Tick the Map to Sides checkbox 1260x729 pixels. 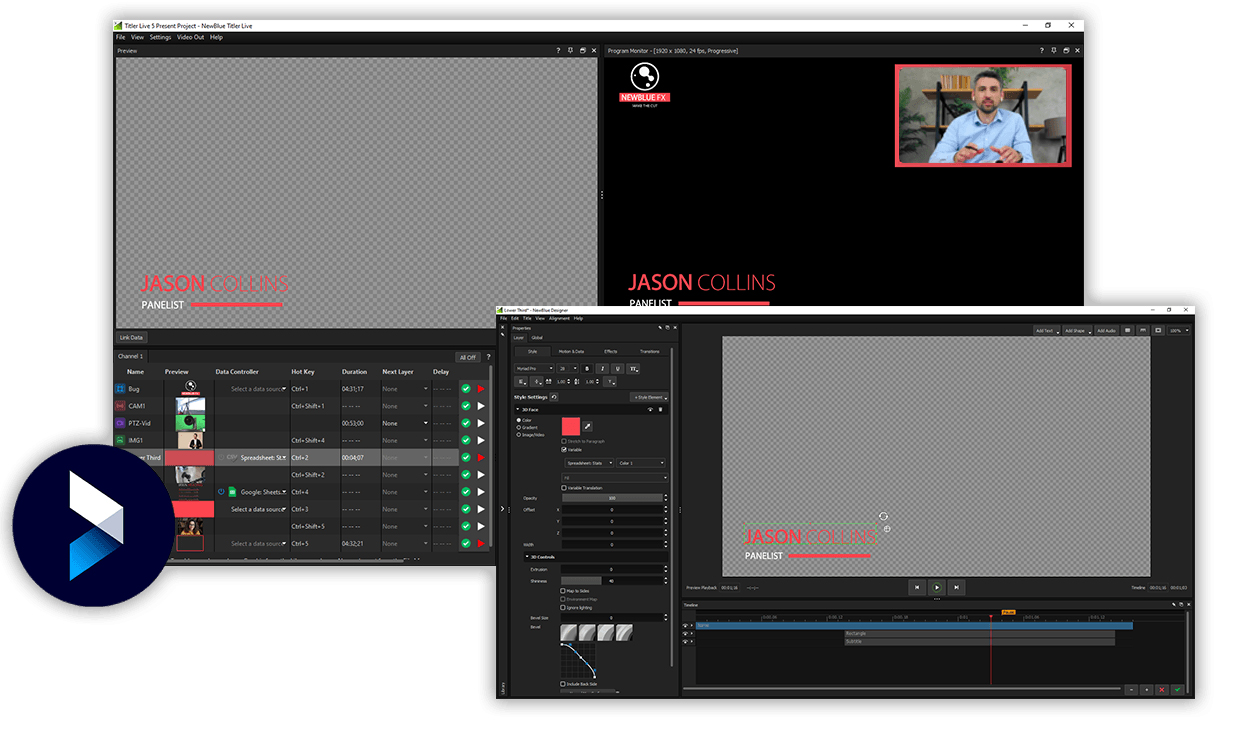564,591
